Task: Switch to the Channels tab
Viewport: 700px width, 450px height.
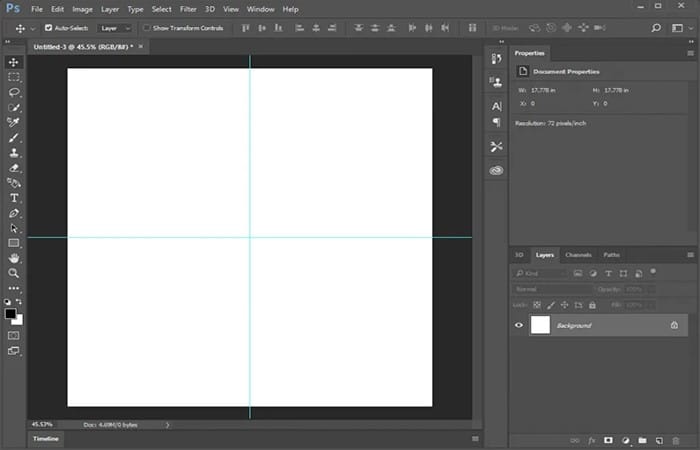Action: coord(578,255)
